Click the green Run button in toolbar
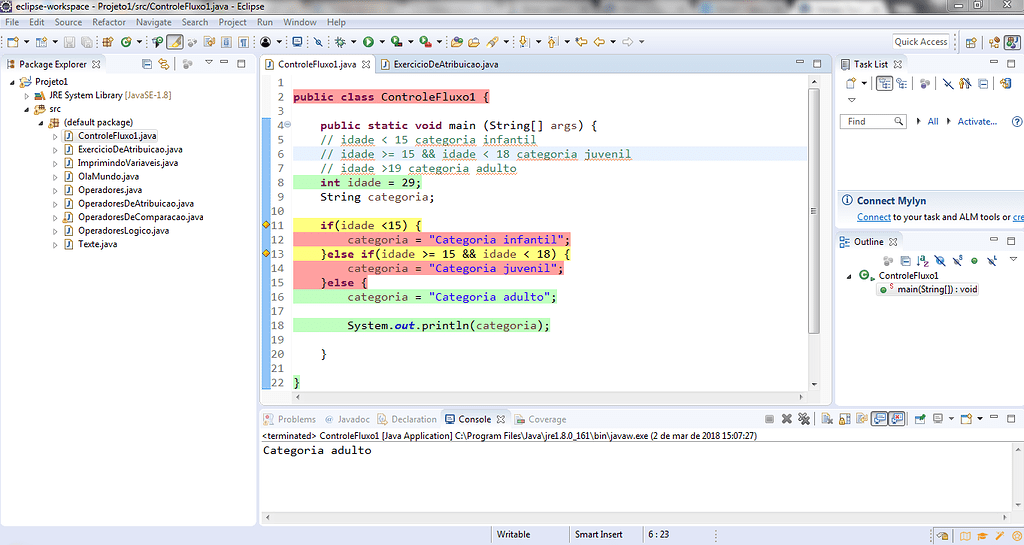Screen dimensions: 1024x545 click(368, 42)
